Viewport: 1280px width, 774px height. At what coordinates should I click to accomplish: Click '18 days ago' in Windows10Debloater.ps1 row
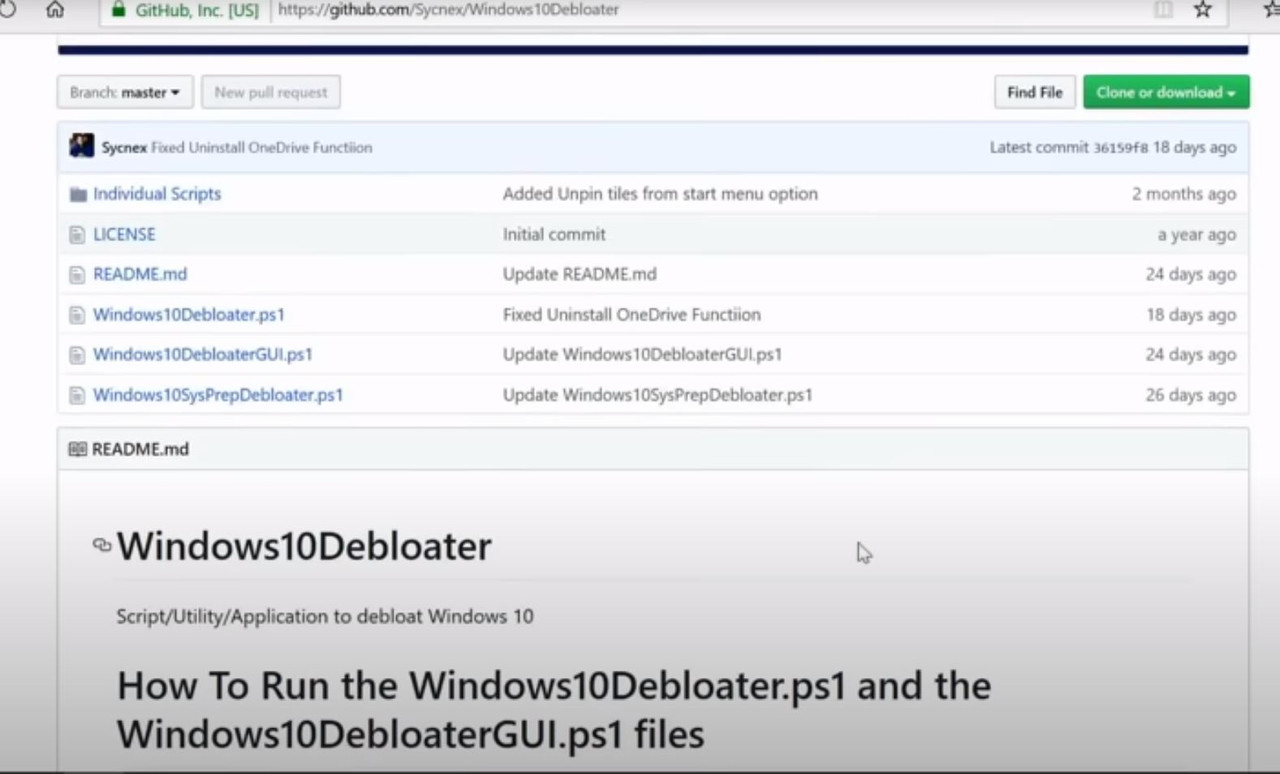click(x=1191, y=314)
